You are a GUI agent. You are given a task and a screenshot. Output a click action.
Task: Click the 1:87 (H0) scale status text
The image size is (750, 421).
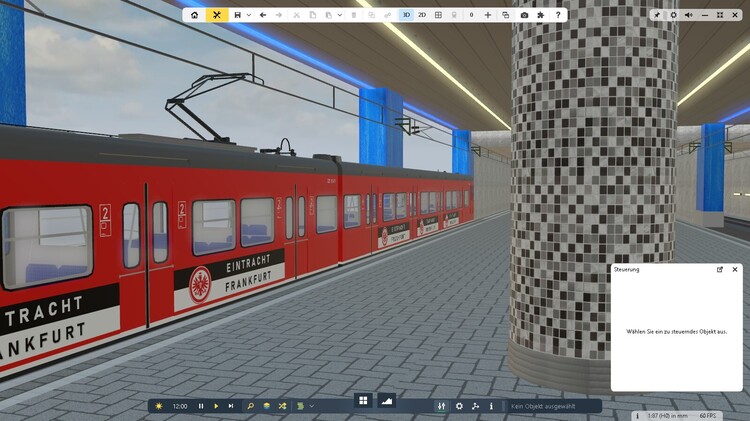coord(667,416)
